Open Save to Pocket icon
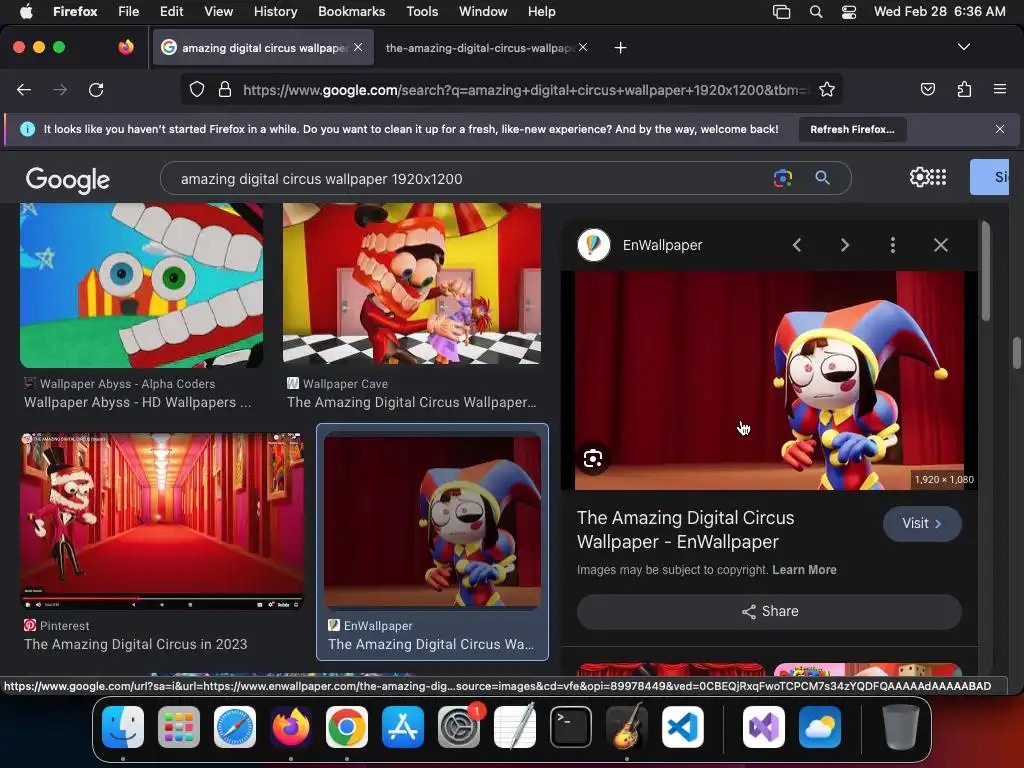 pos(927,89)
